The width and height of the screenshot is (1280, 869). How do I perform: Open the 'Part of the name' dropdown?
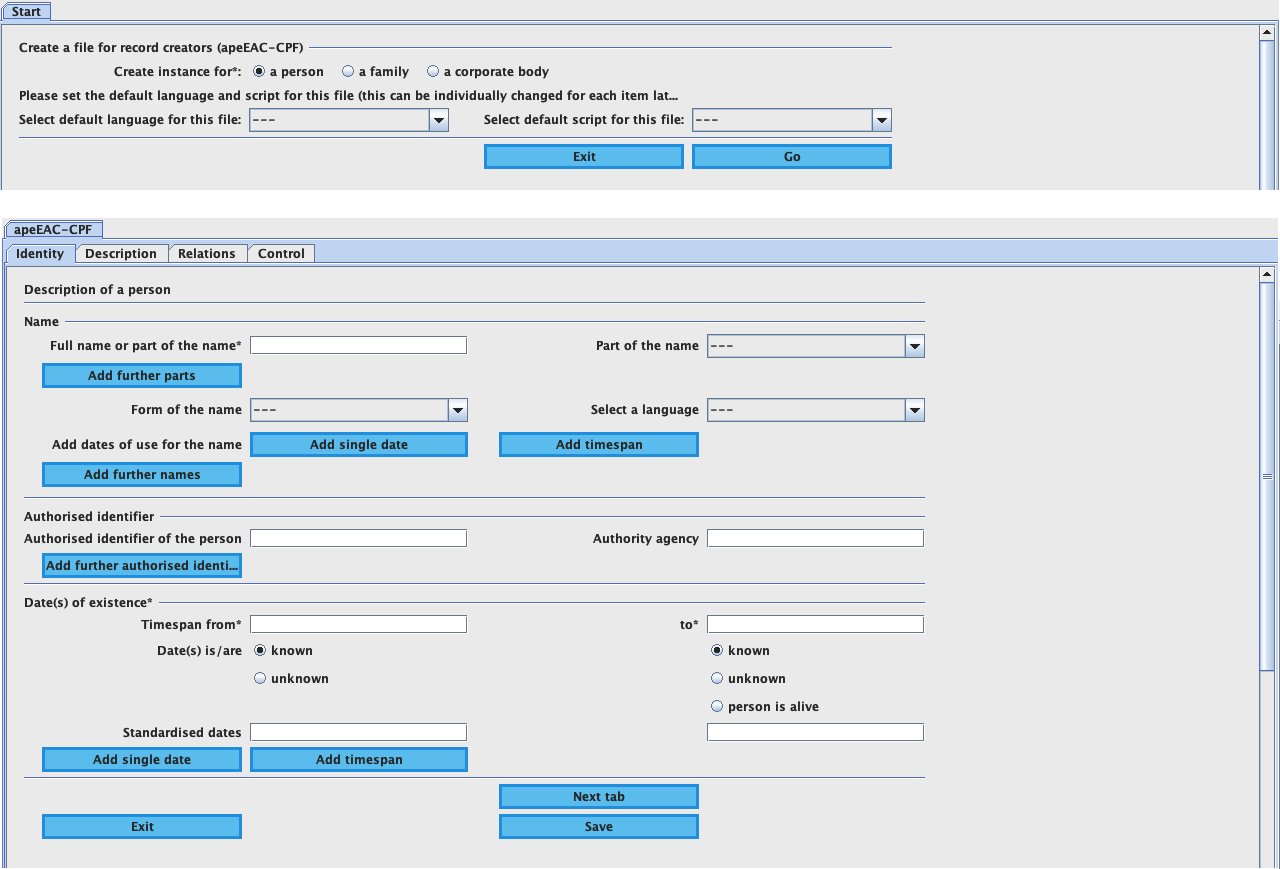coord(914,346)
